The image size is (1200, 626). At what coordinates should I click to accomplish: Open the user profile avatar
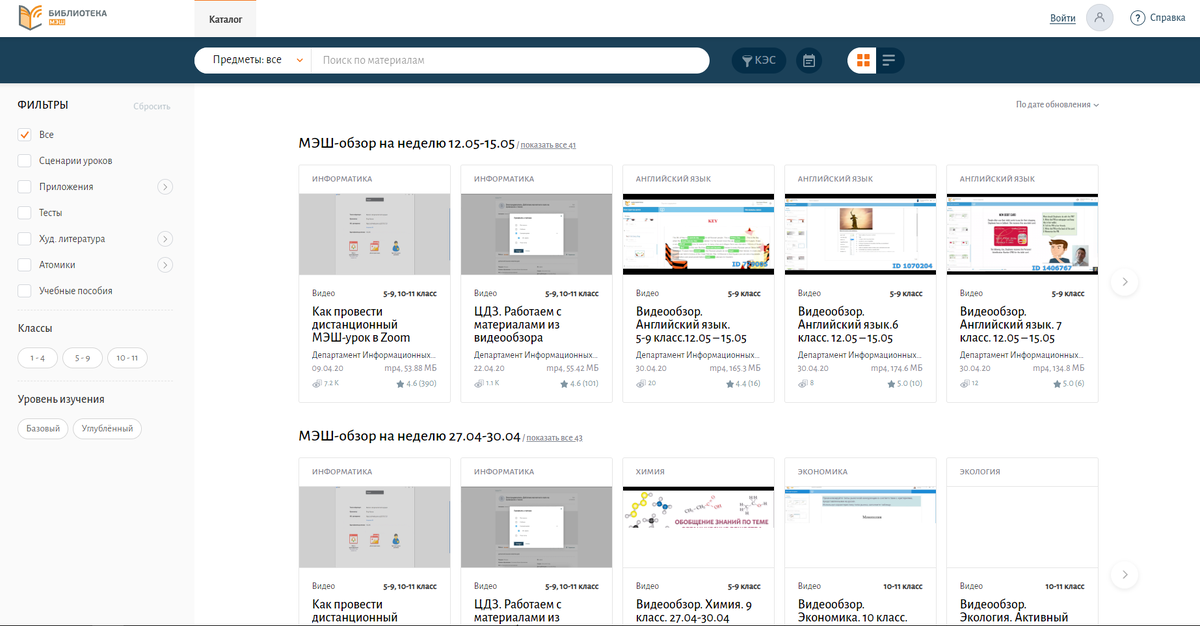point(1100,18)
